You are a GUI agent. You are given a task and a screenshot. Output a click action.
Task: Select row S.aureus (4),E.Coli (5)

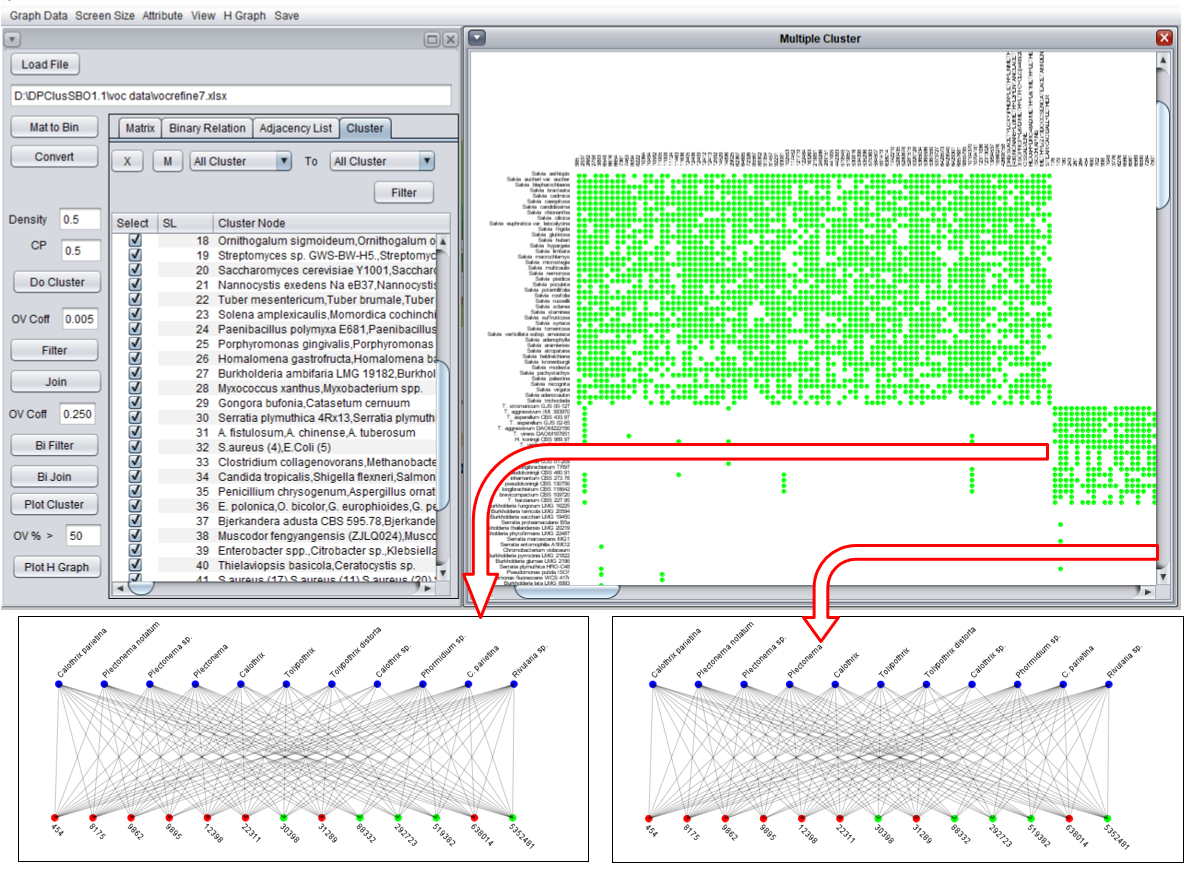coord(275,447)
